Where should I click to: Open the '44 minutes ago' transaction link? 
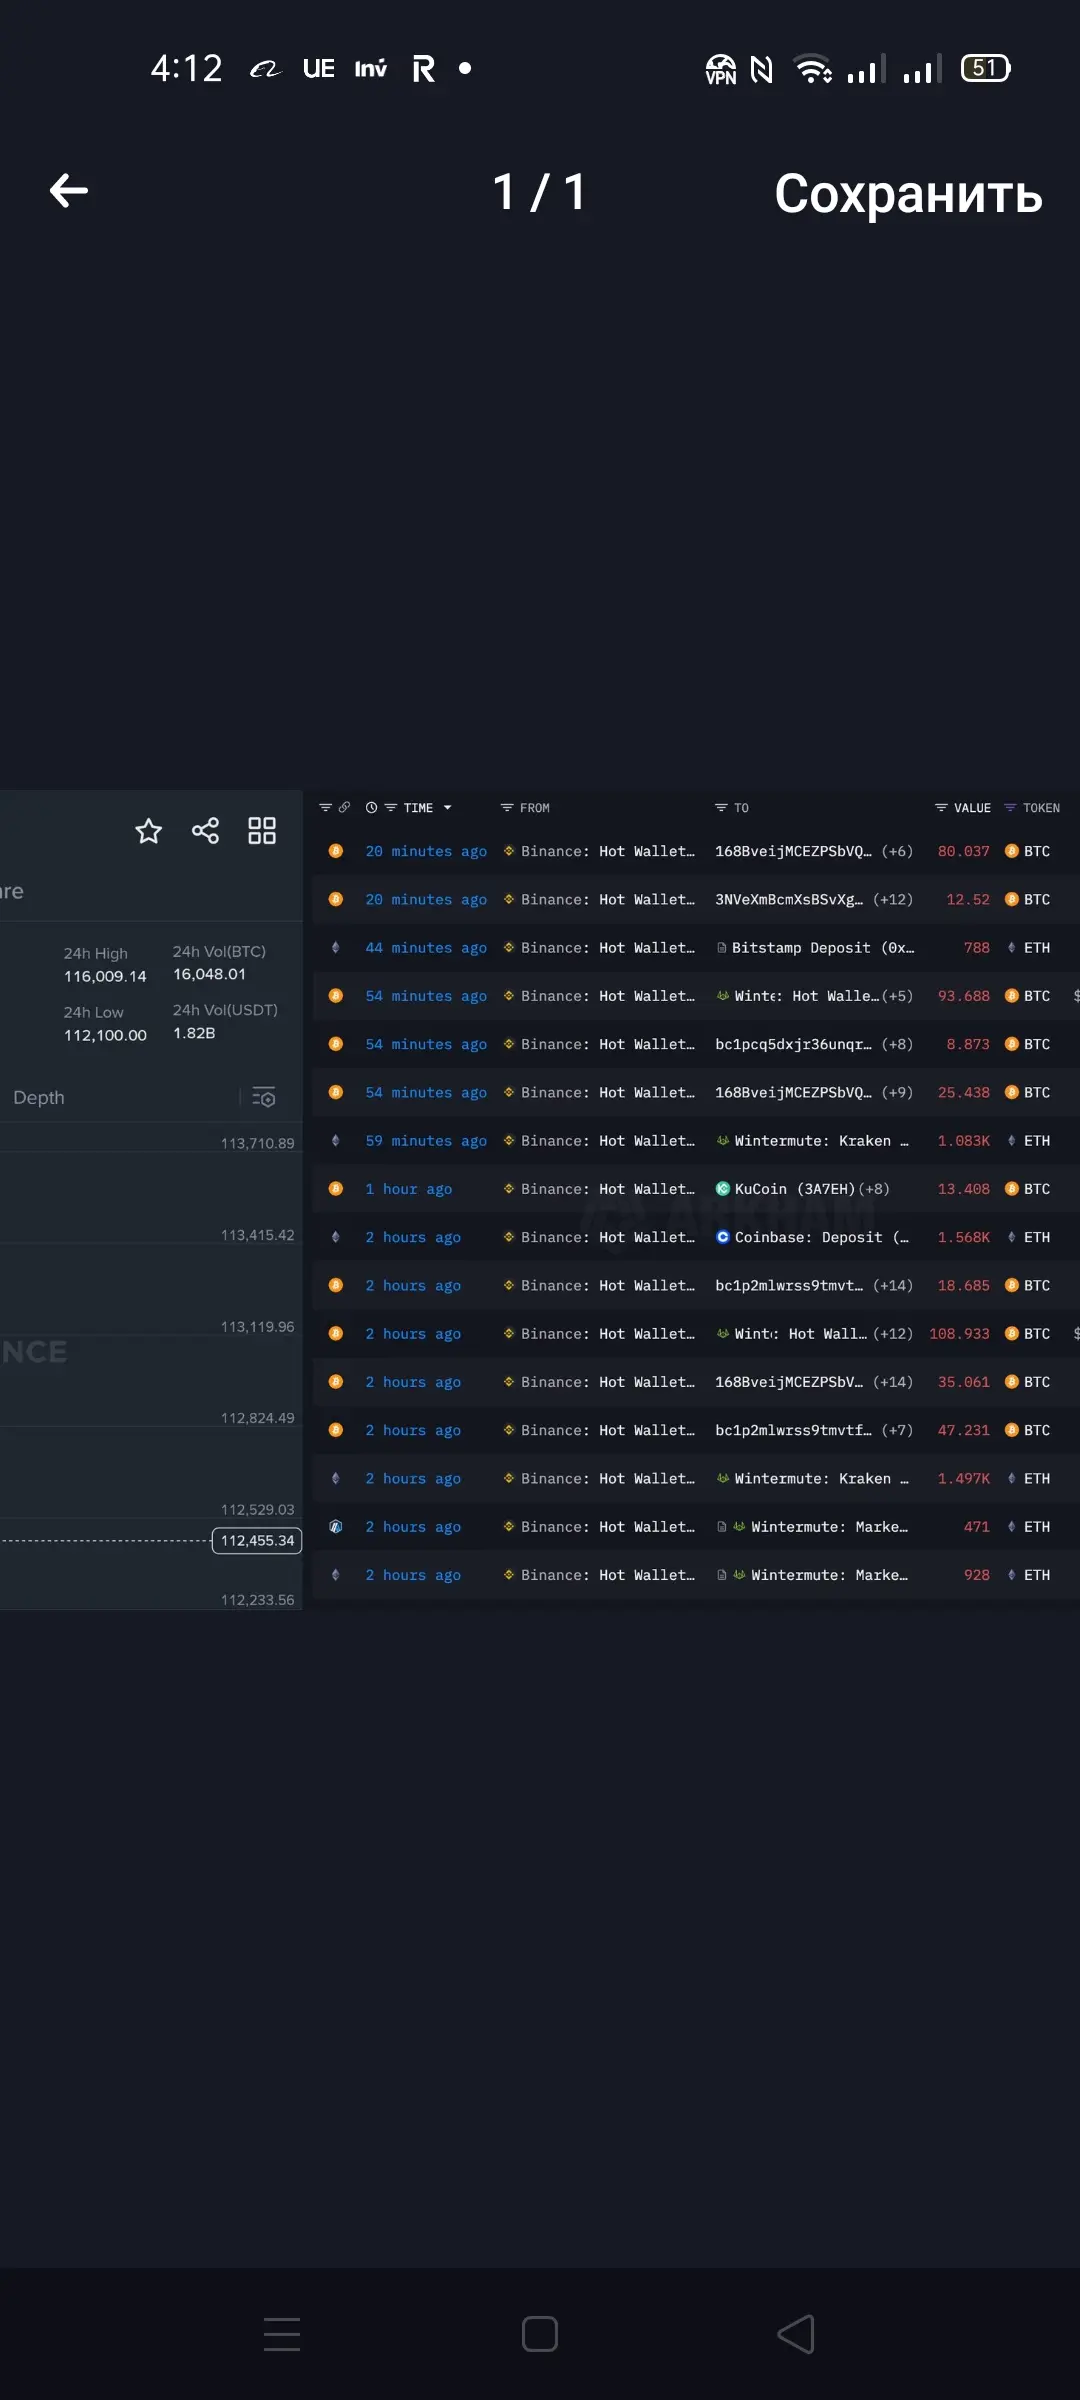[x=426, y=948]
